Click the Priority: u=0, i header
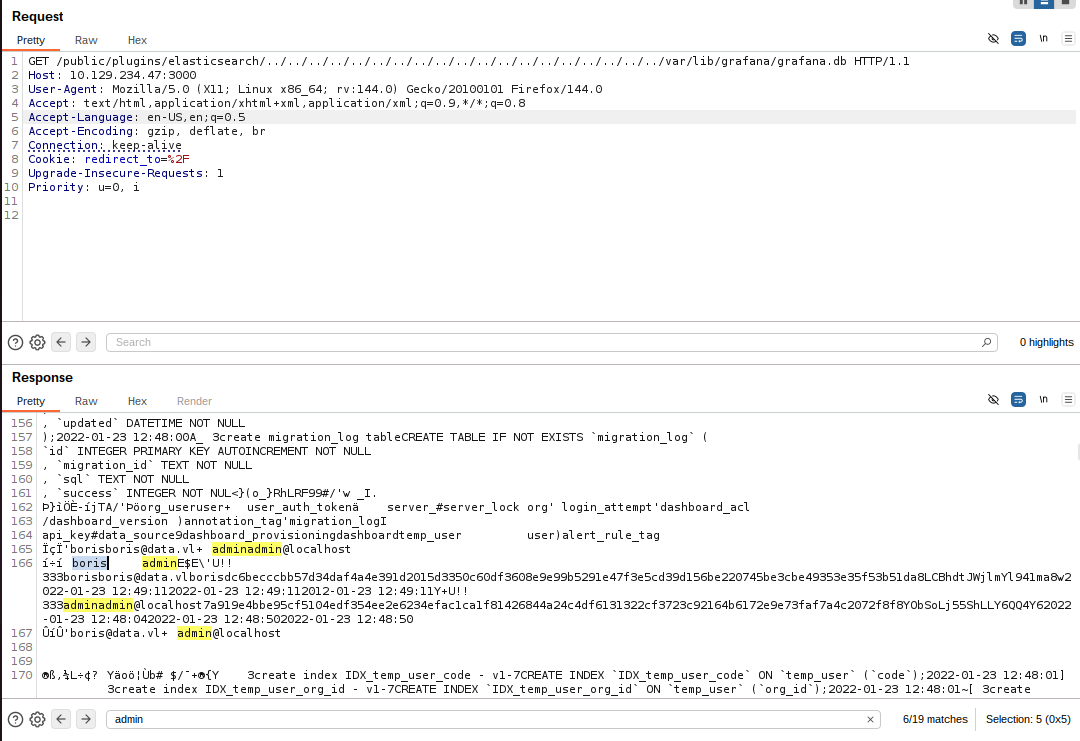 point(83,187)
